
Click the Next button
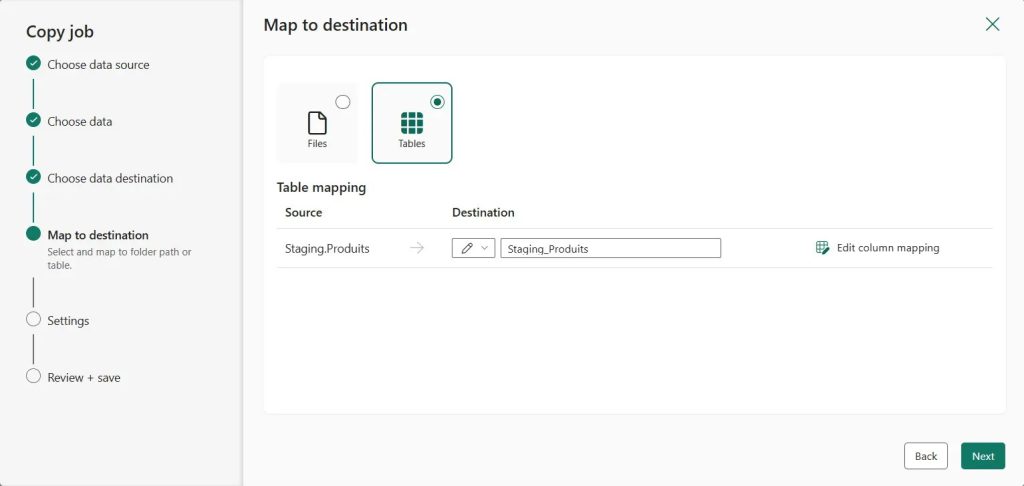tap(983, 456)
